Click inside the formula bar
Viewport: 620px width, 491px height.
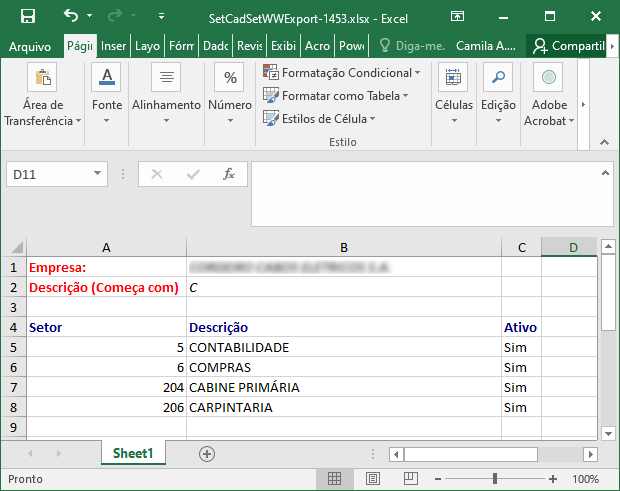tap(425, 194)
